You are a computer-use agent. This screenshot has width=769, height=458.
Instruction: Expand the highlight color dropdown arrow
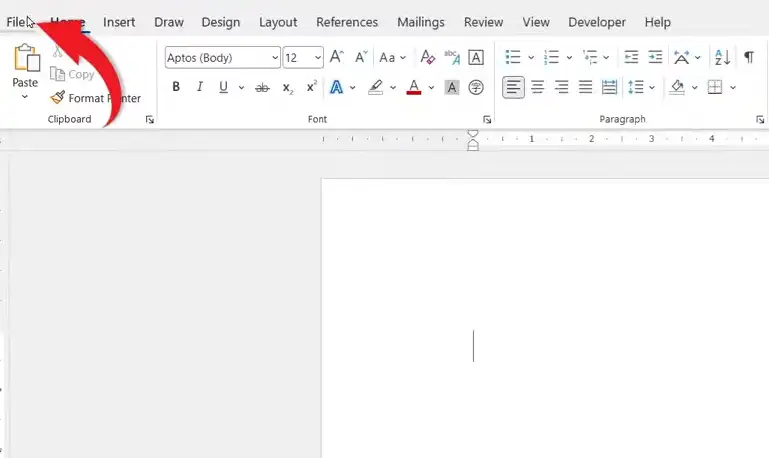coord(393,88)
